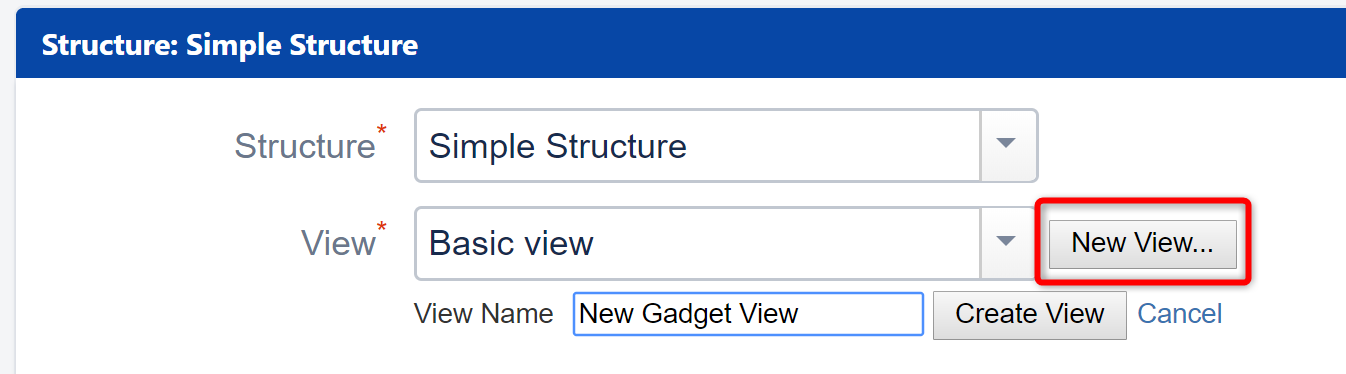This screenshot has width=1346, height=374.
Task: Click the View Name label
Action: (x=483, y=314)
